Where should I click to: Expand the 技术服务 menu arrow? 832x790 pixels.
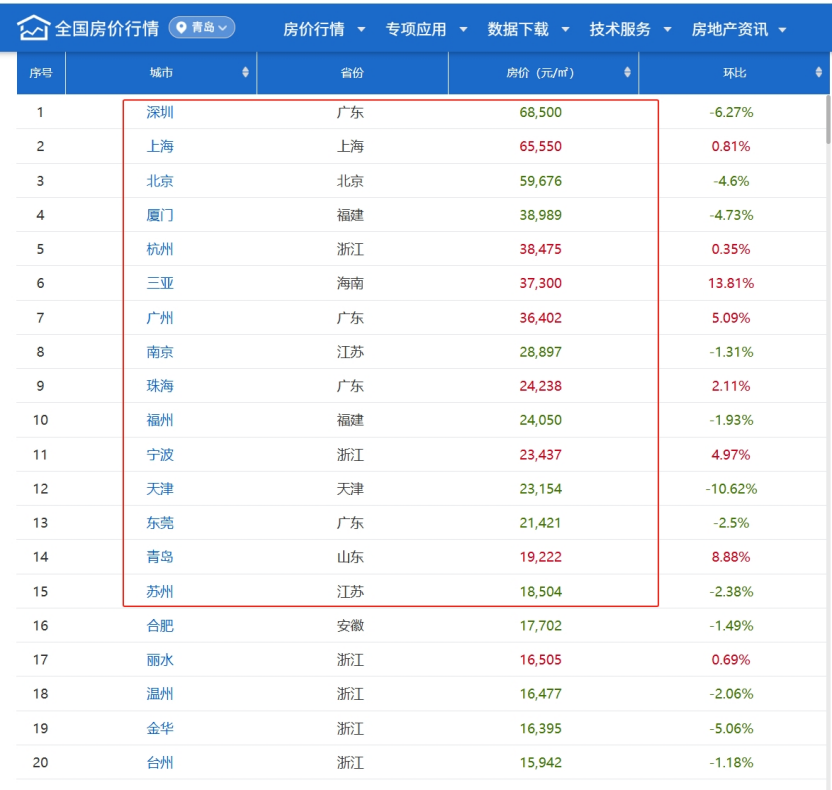tap(668, 30)
